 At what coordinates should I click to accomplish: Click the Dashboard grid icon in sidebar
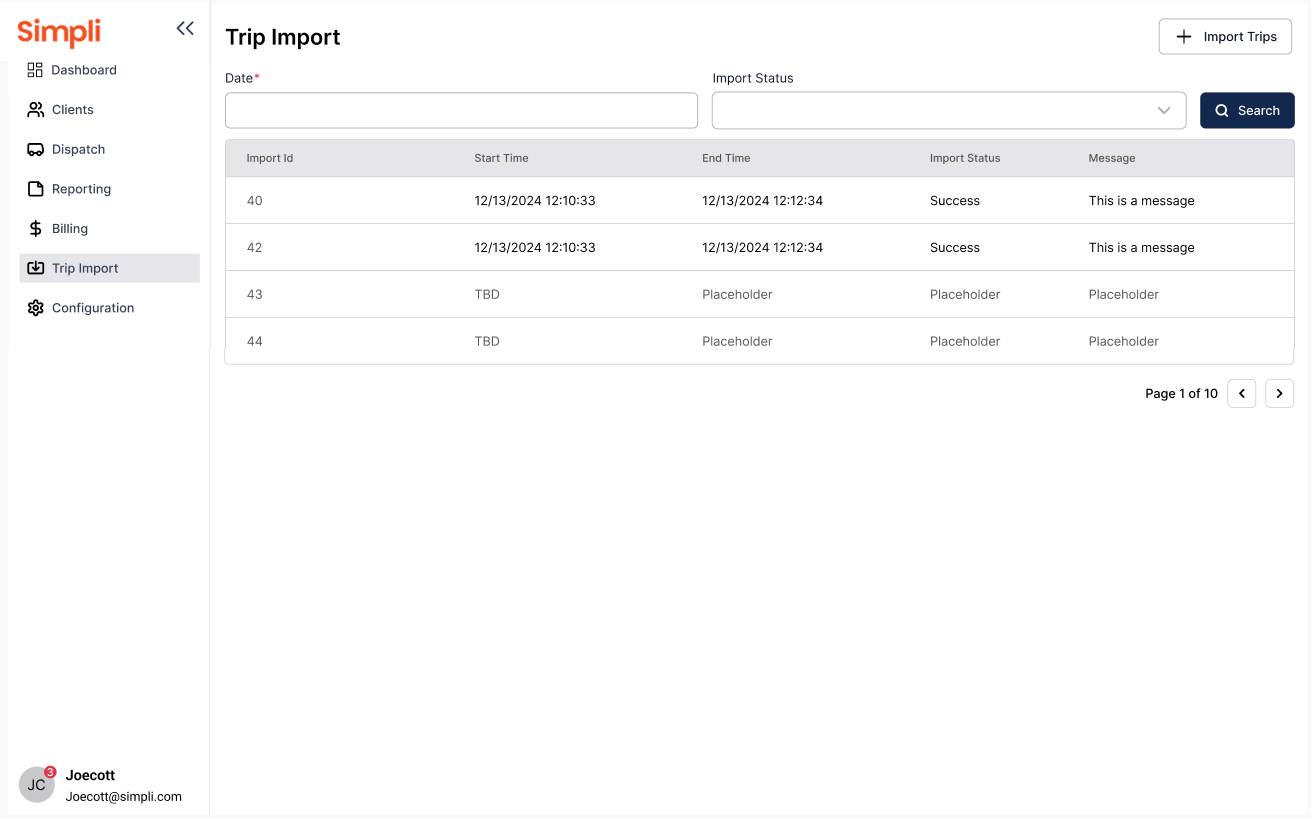point(35,70)
